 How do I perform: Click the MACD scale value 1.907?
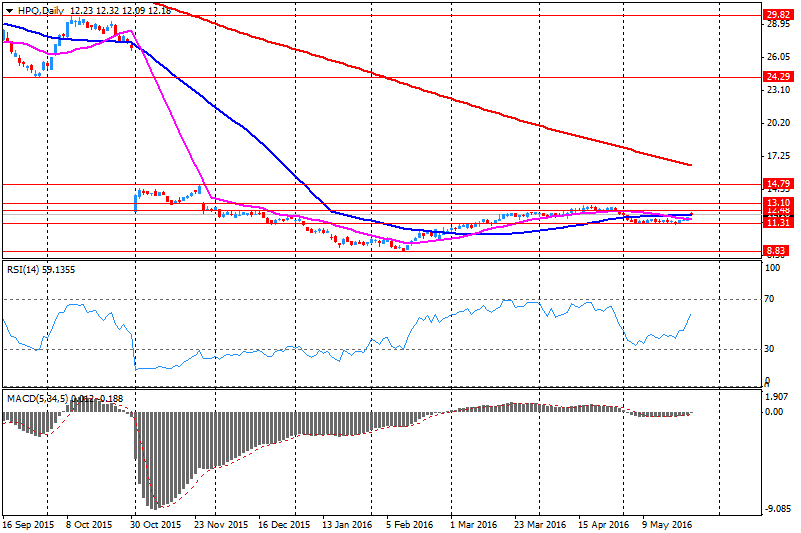tap(778, 397)
